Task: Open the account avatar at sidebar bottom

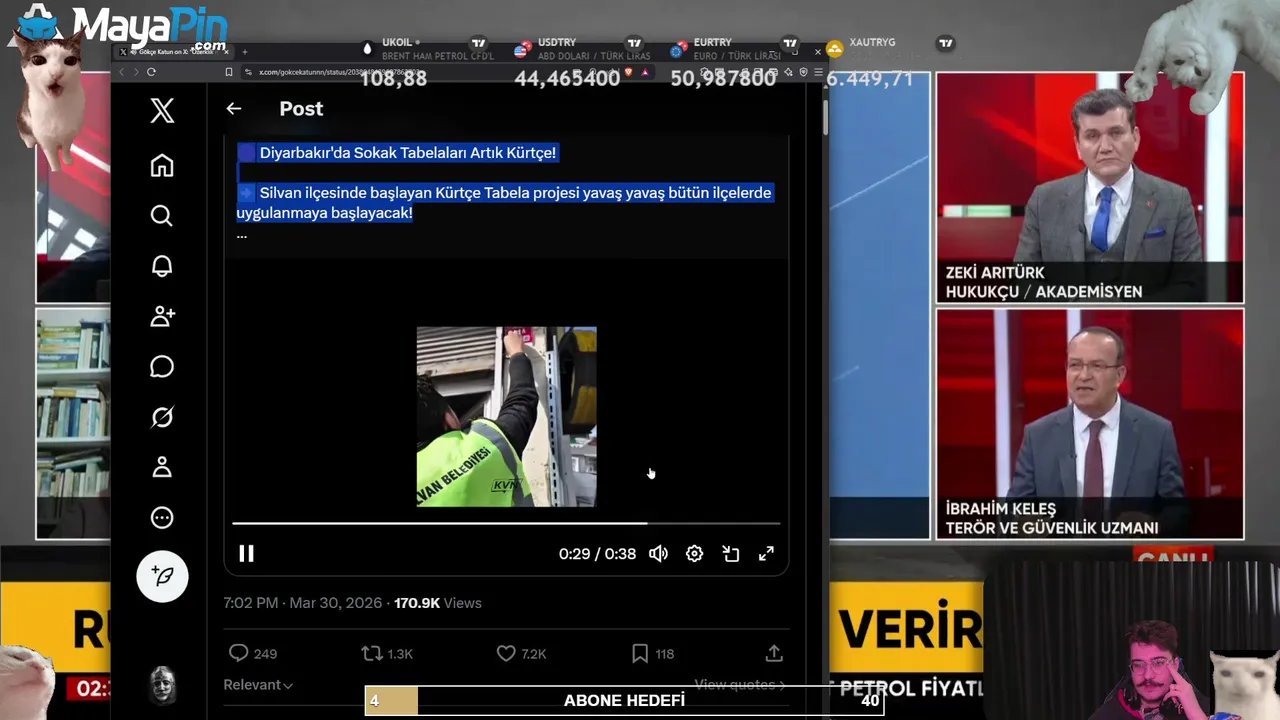Action: point(163,685)
